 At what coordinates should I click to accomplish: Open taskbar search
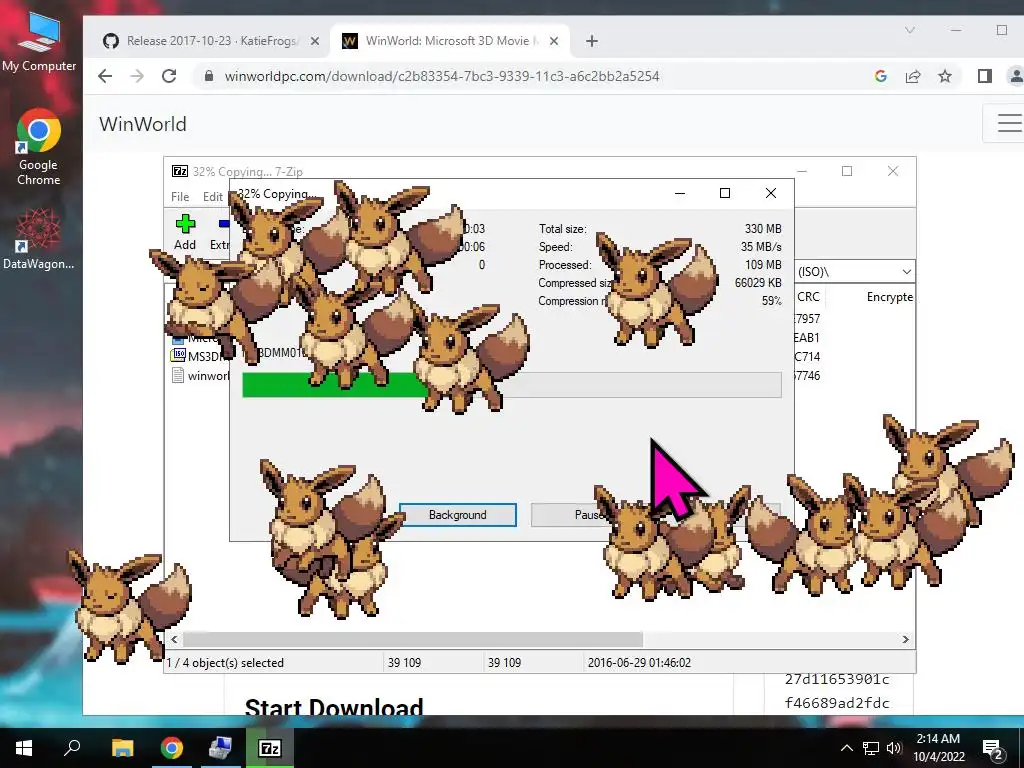(72, 748)
